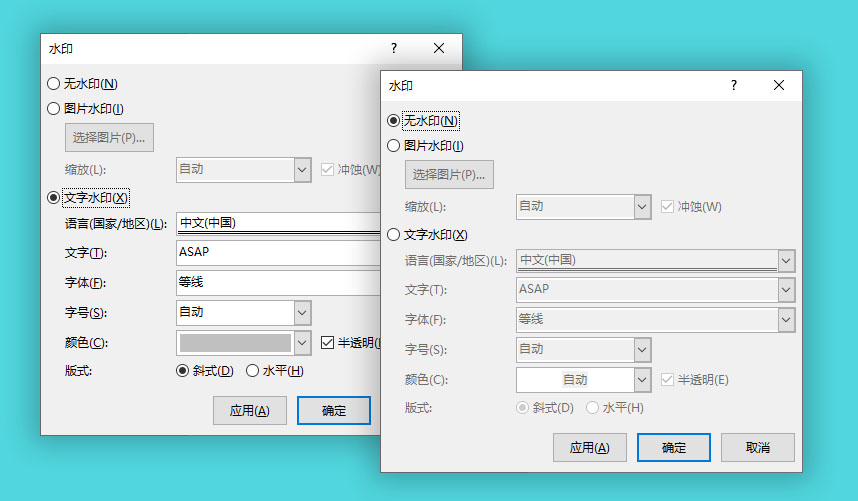Image resolution: width=858 pixels, height=501 pixels.
Task: Click 水印 title of back dialog
Action: pyautogui.click(x=61, y=49)
